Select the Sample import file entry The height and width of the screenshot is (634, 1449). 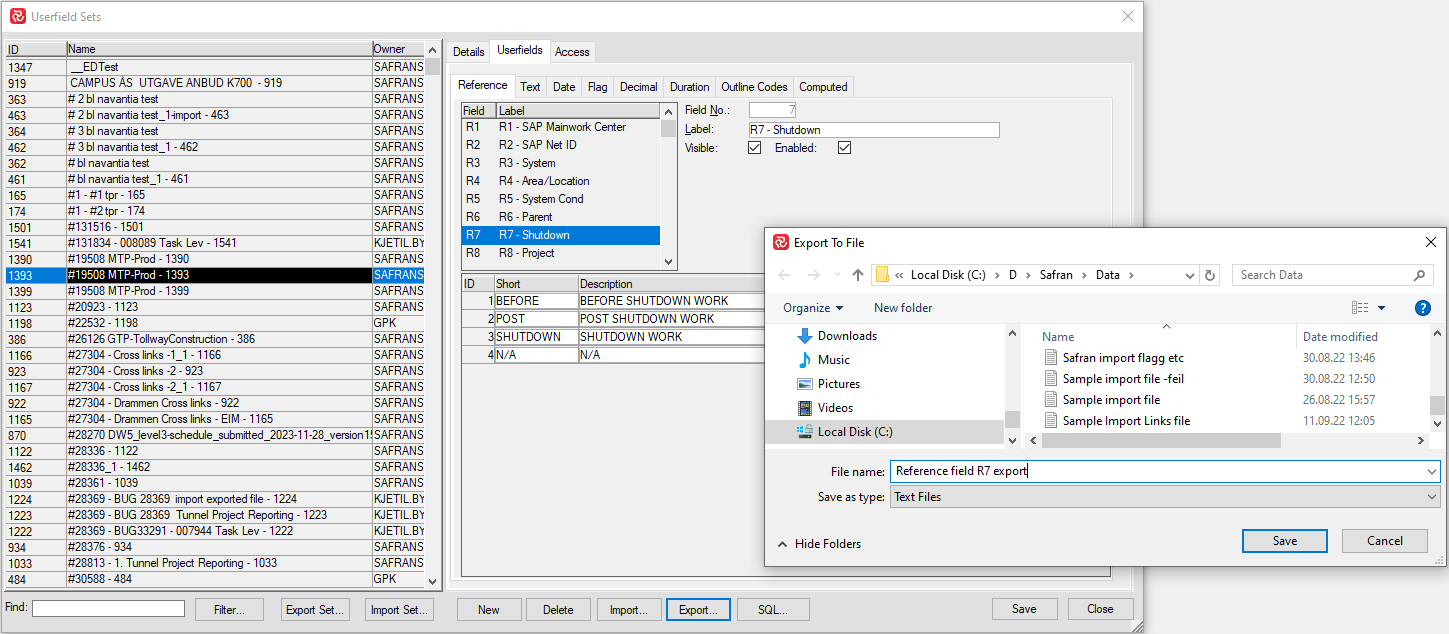tap(1111, 400)
